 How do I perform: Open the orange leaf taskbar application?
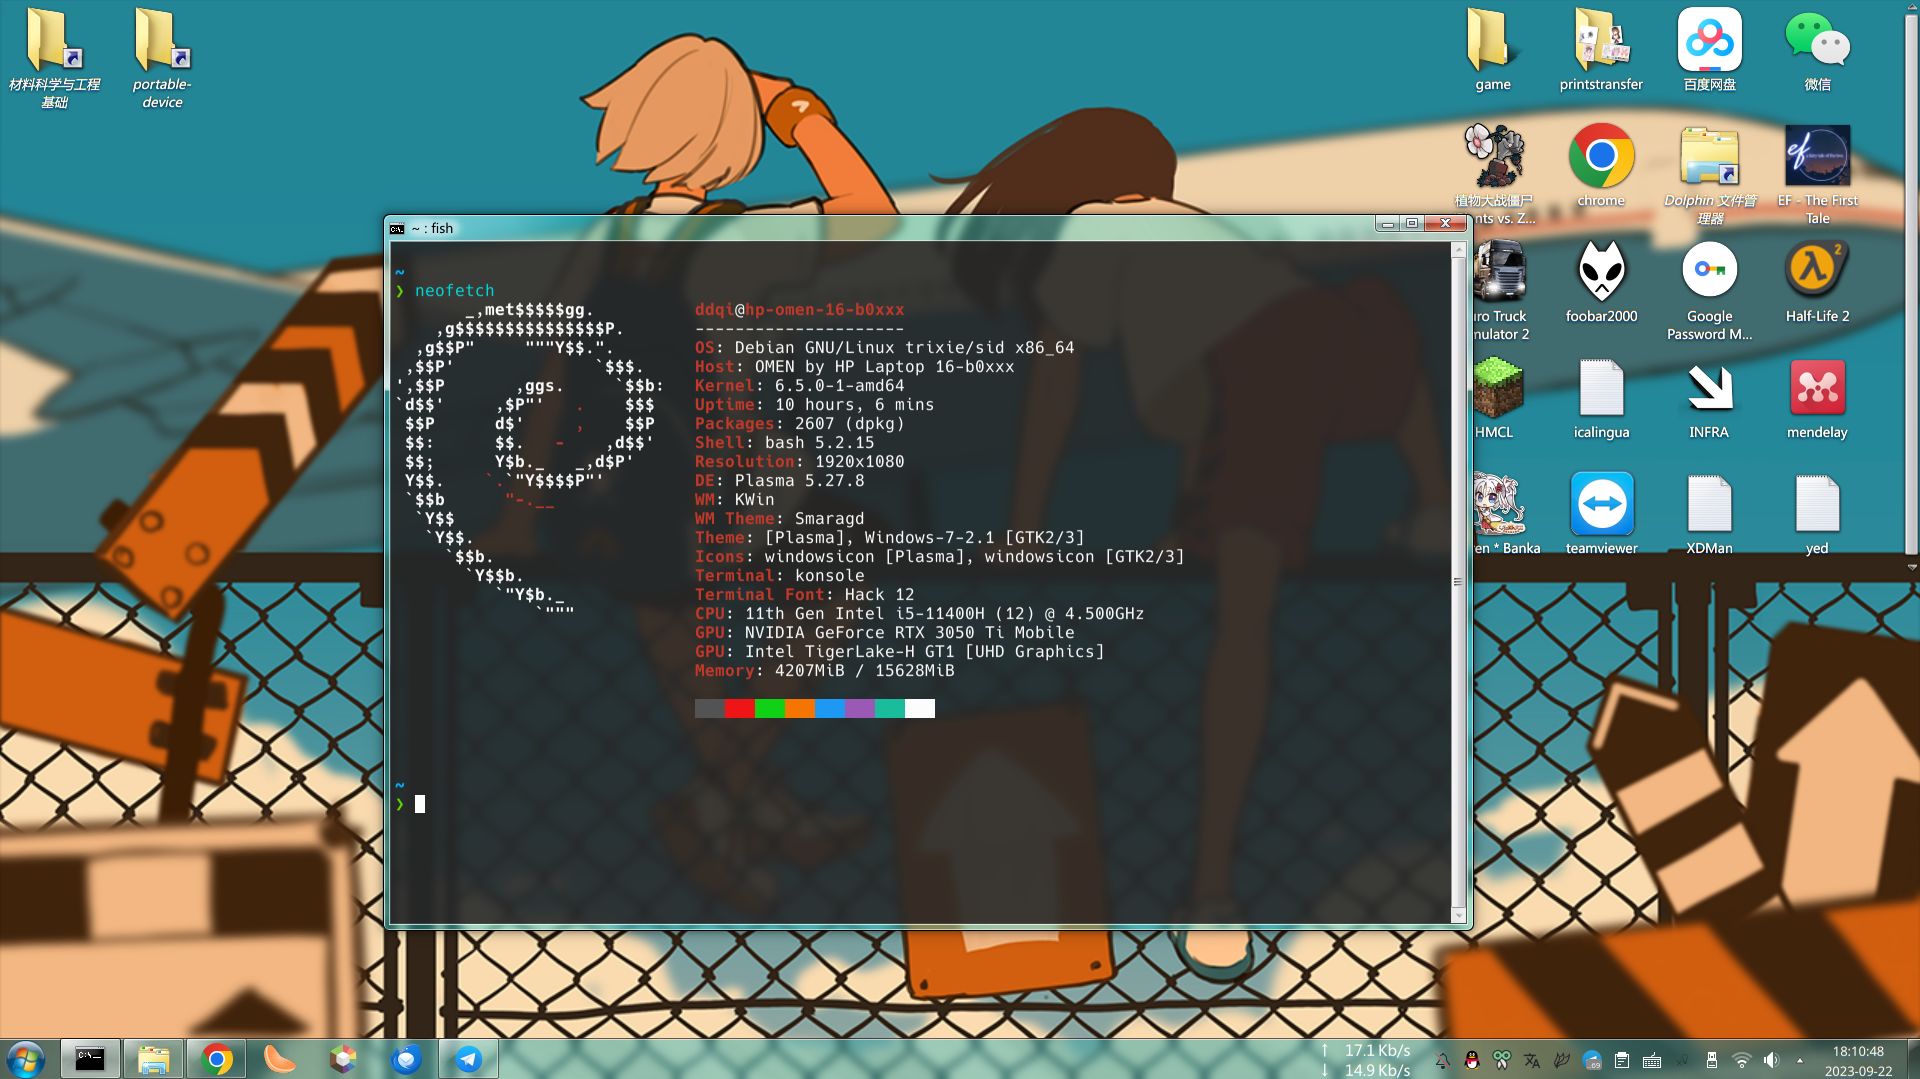(279, 1059)
